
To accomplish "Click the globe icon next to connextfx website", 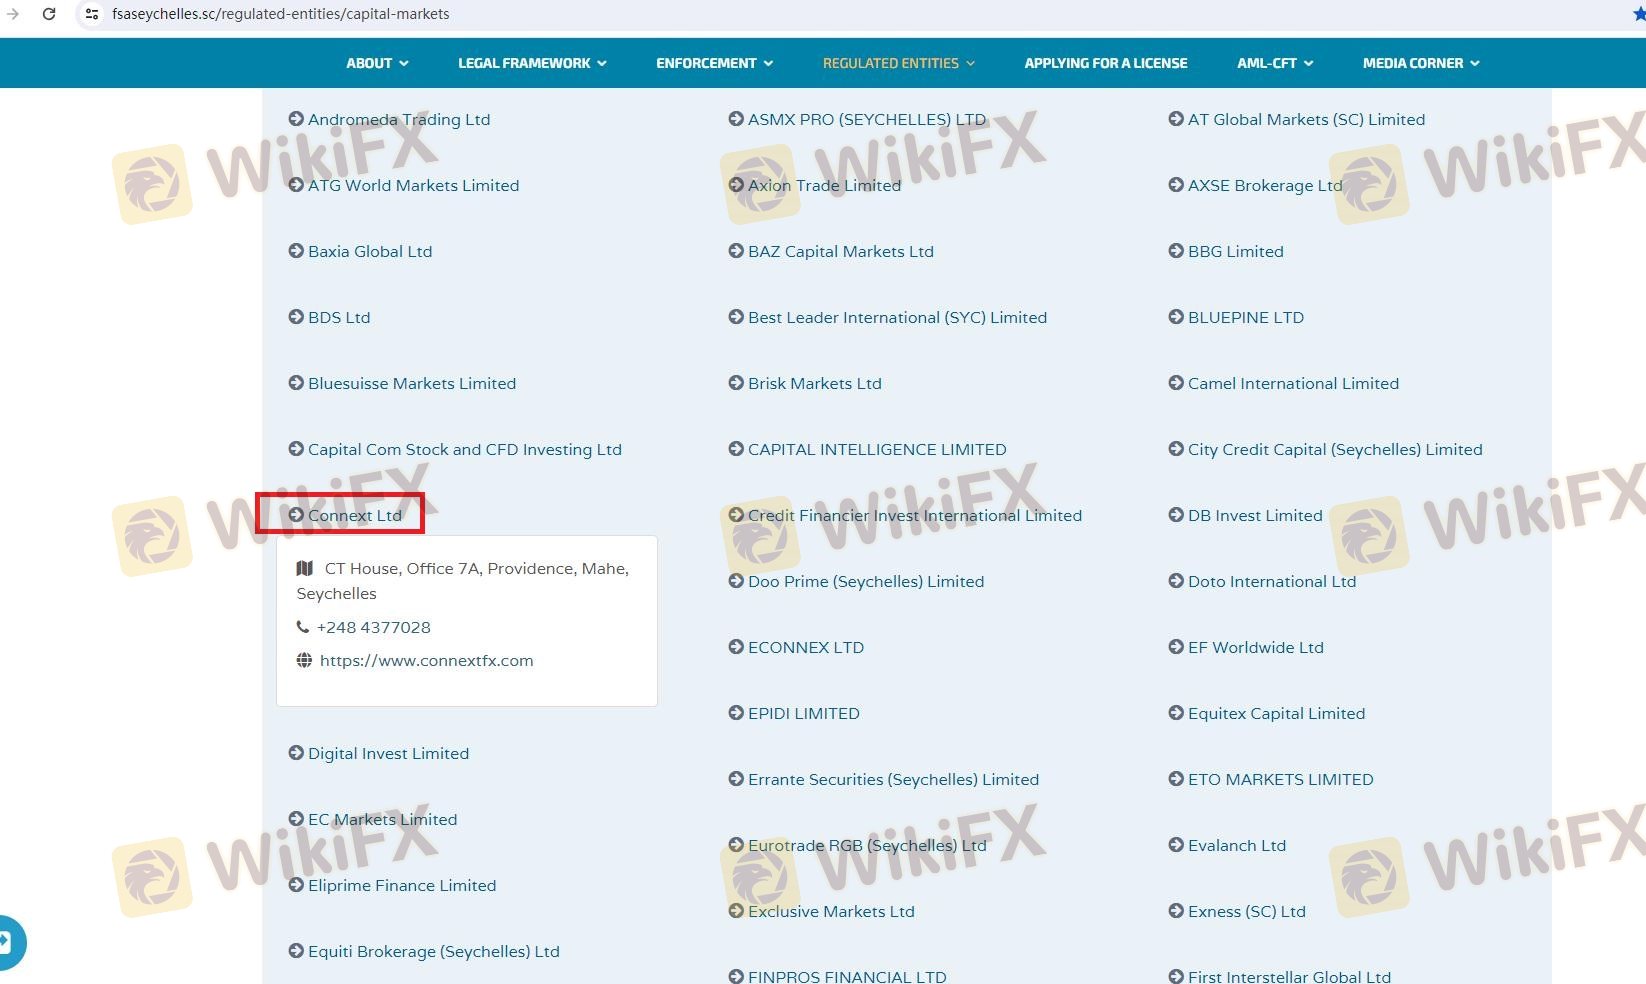I will click(304, 660).
